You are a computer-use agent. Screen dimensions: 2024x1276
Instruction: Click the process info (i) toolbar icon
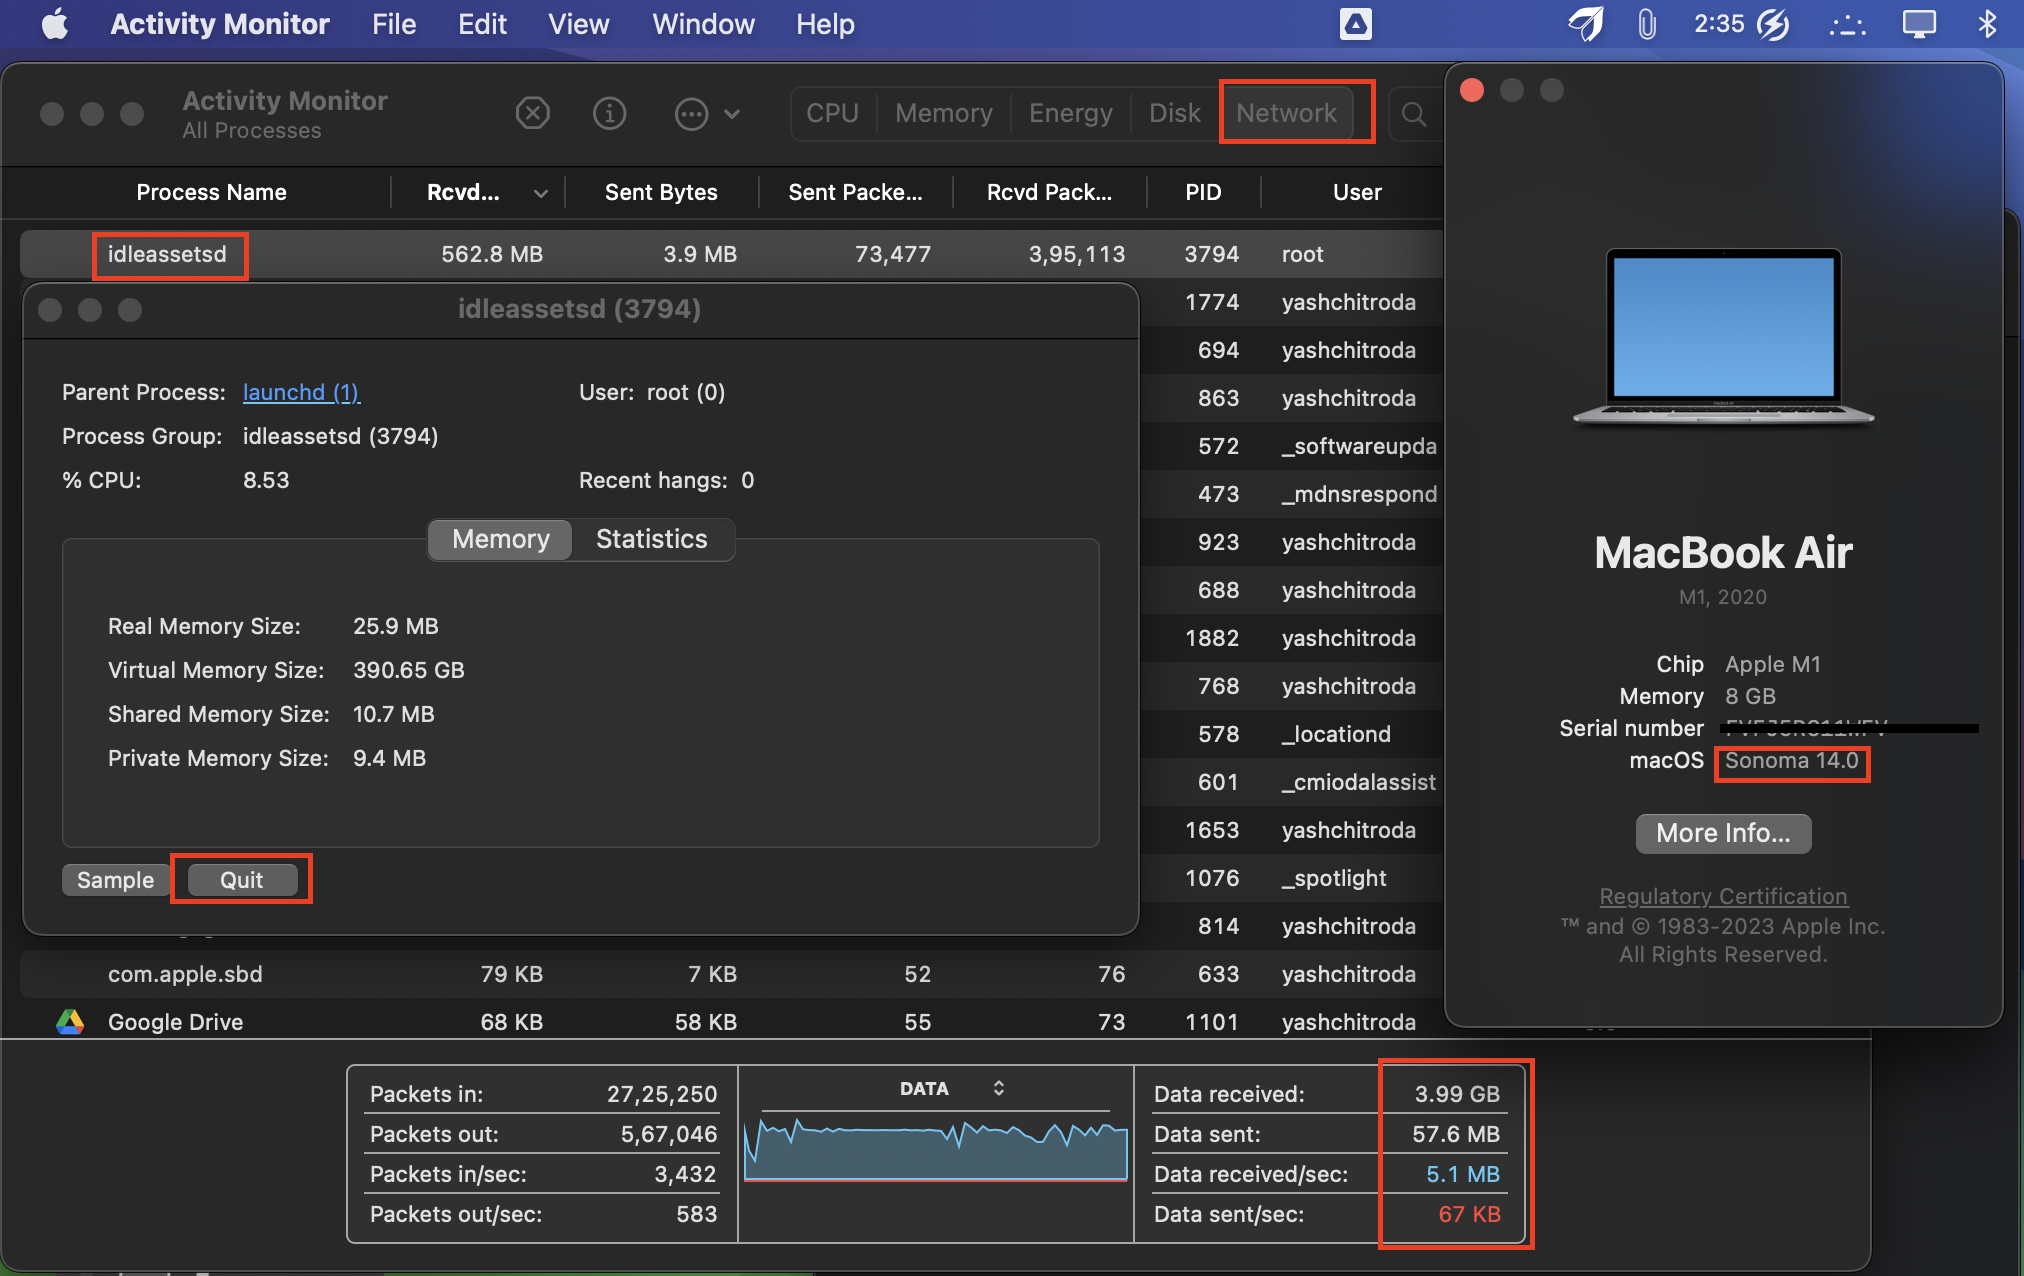tap(609, 113)
